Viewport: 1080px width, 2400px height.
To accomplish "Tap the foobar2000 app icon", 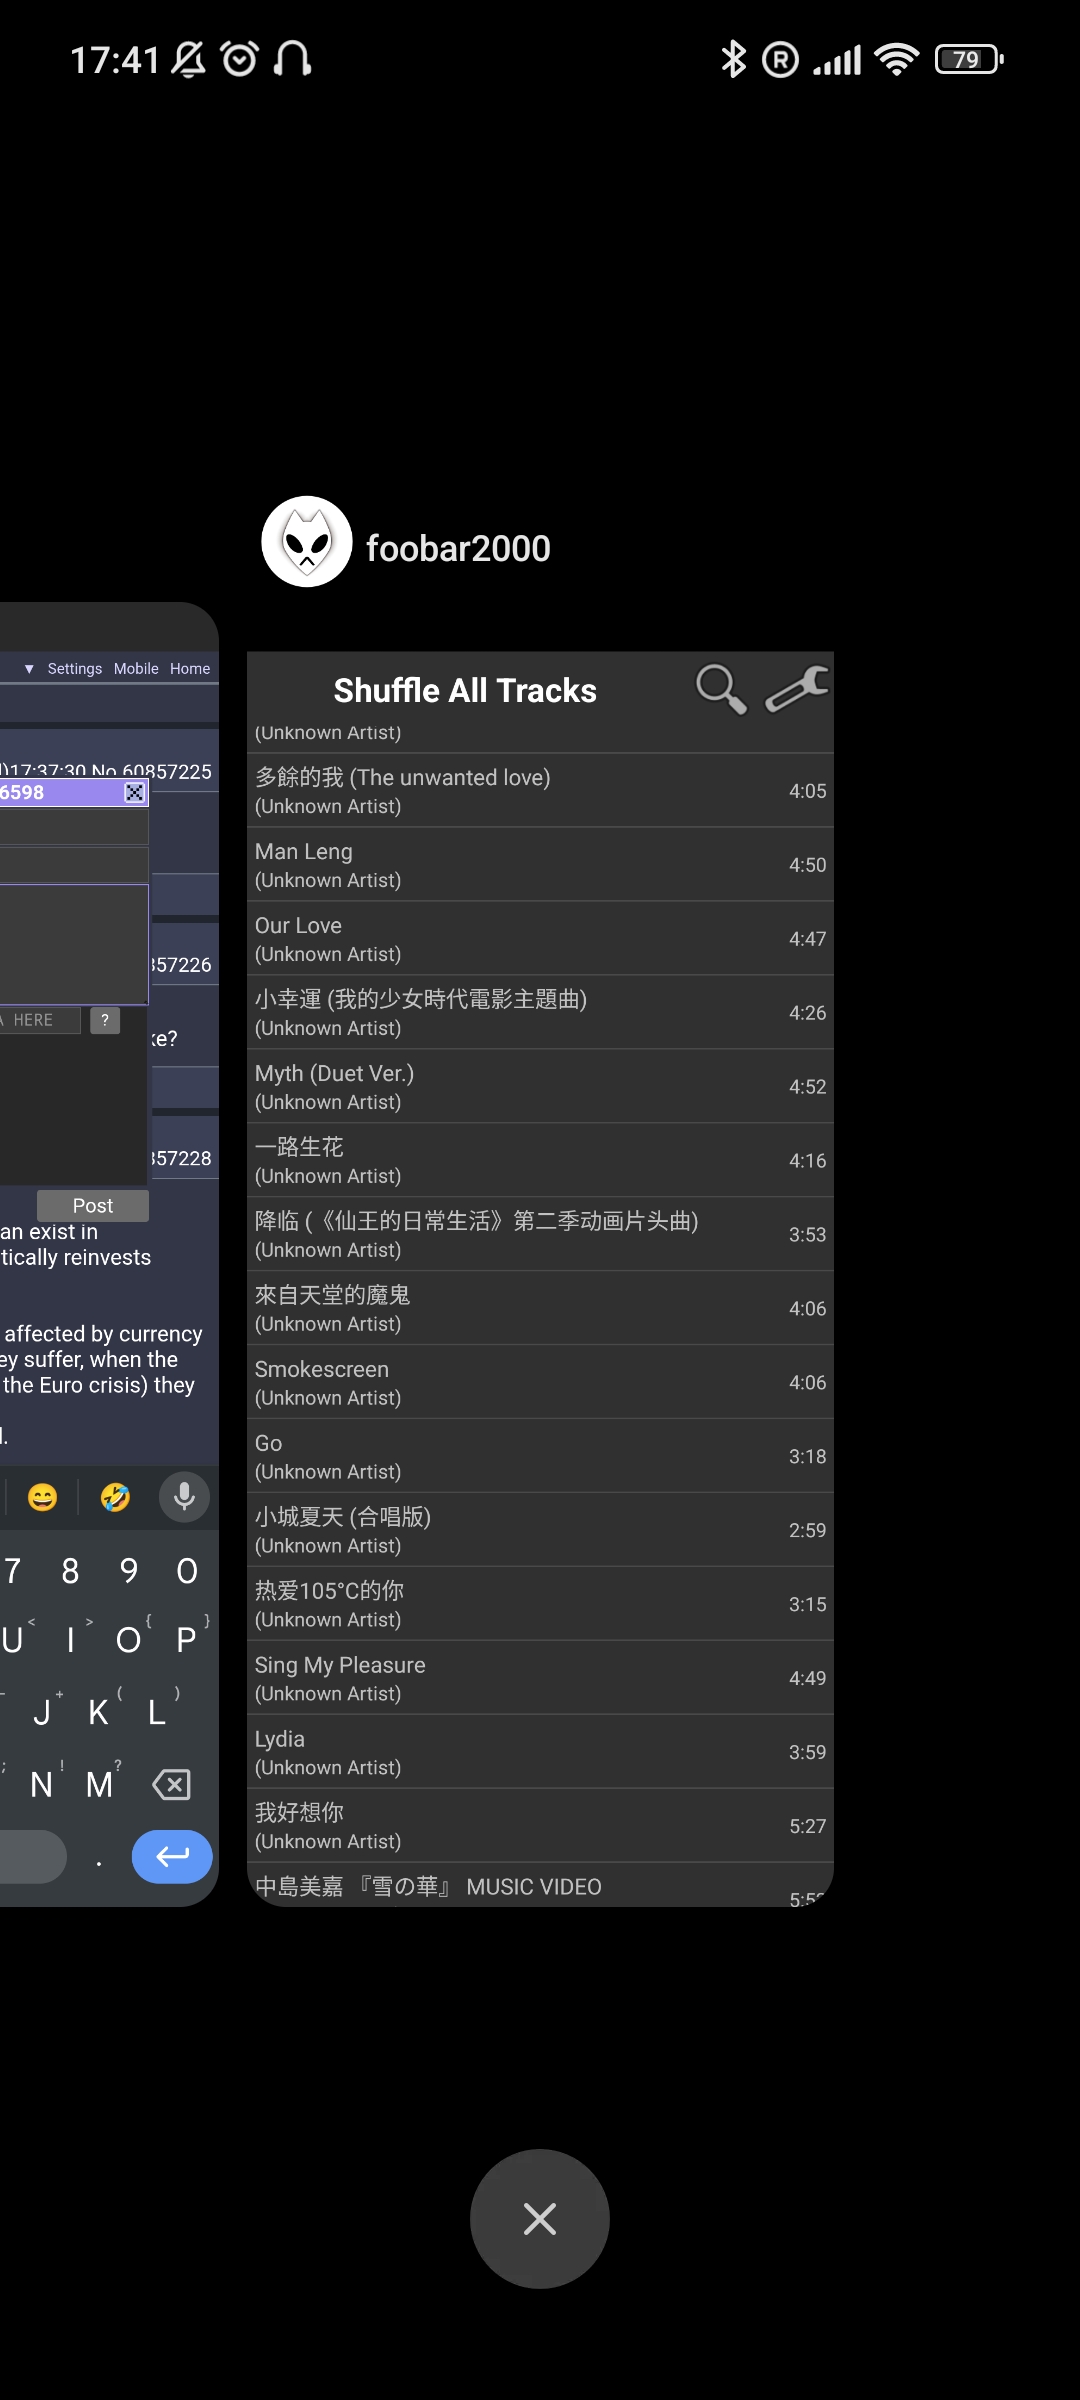I will coord(306,541).
